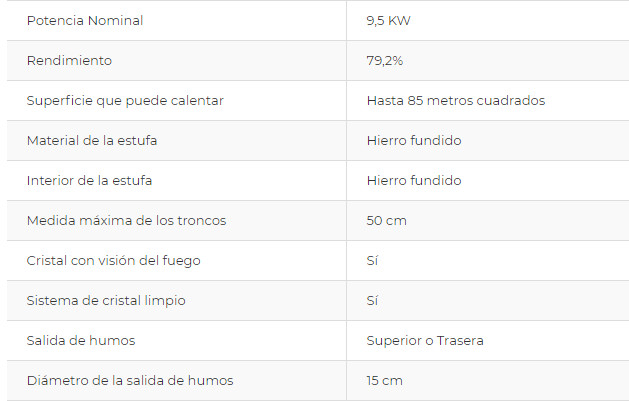Select "Hierro fundido" in the Material row
Image resolution: width=629 pixels, height=401 pixels.
tap(414, 140)
